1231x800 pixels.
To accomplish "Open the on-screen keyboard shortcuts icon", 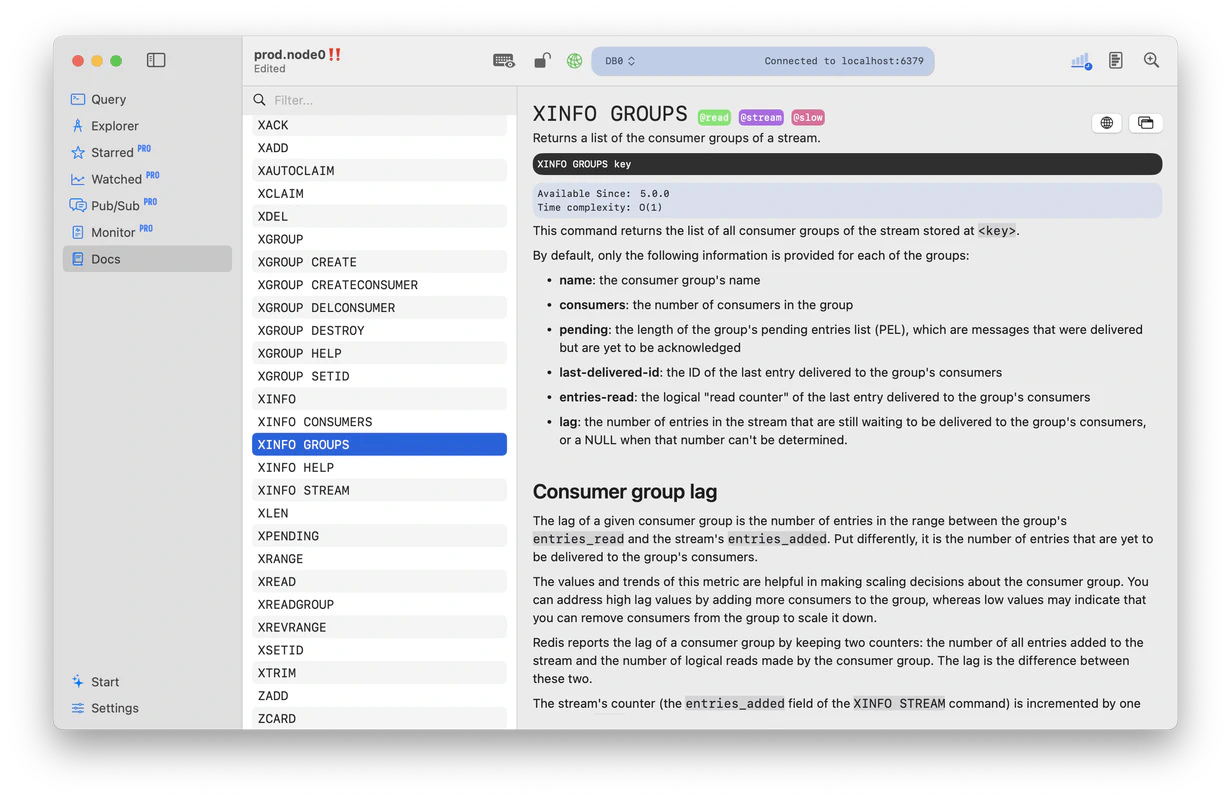I will 504,60.
